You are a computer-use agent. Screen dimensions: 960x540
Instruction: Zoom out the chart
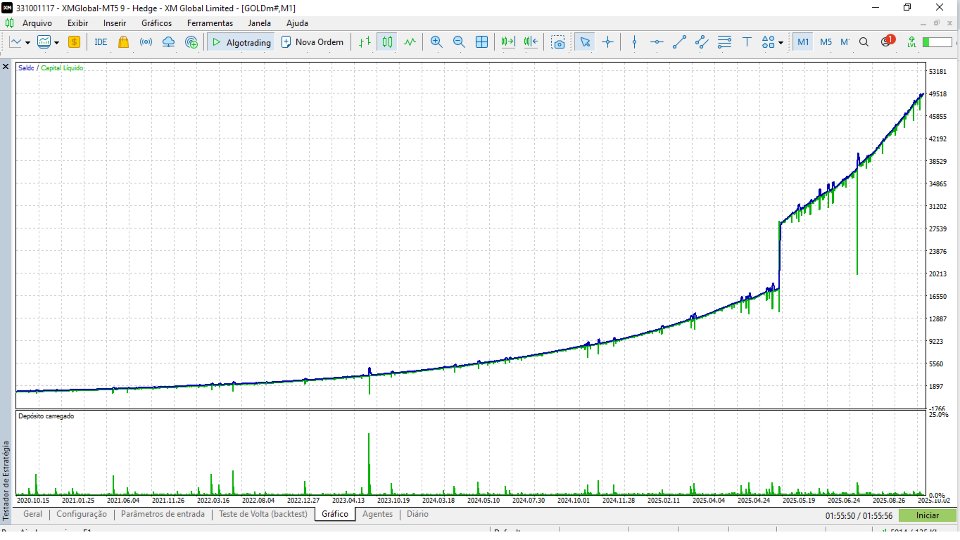(459, 42)
